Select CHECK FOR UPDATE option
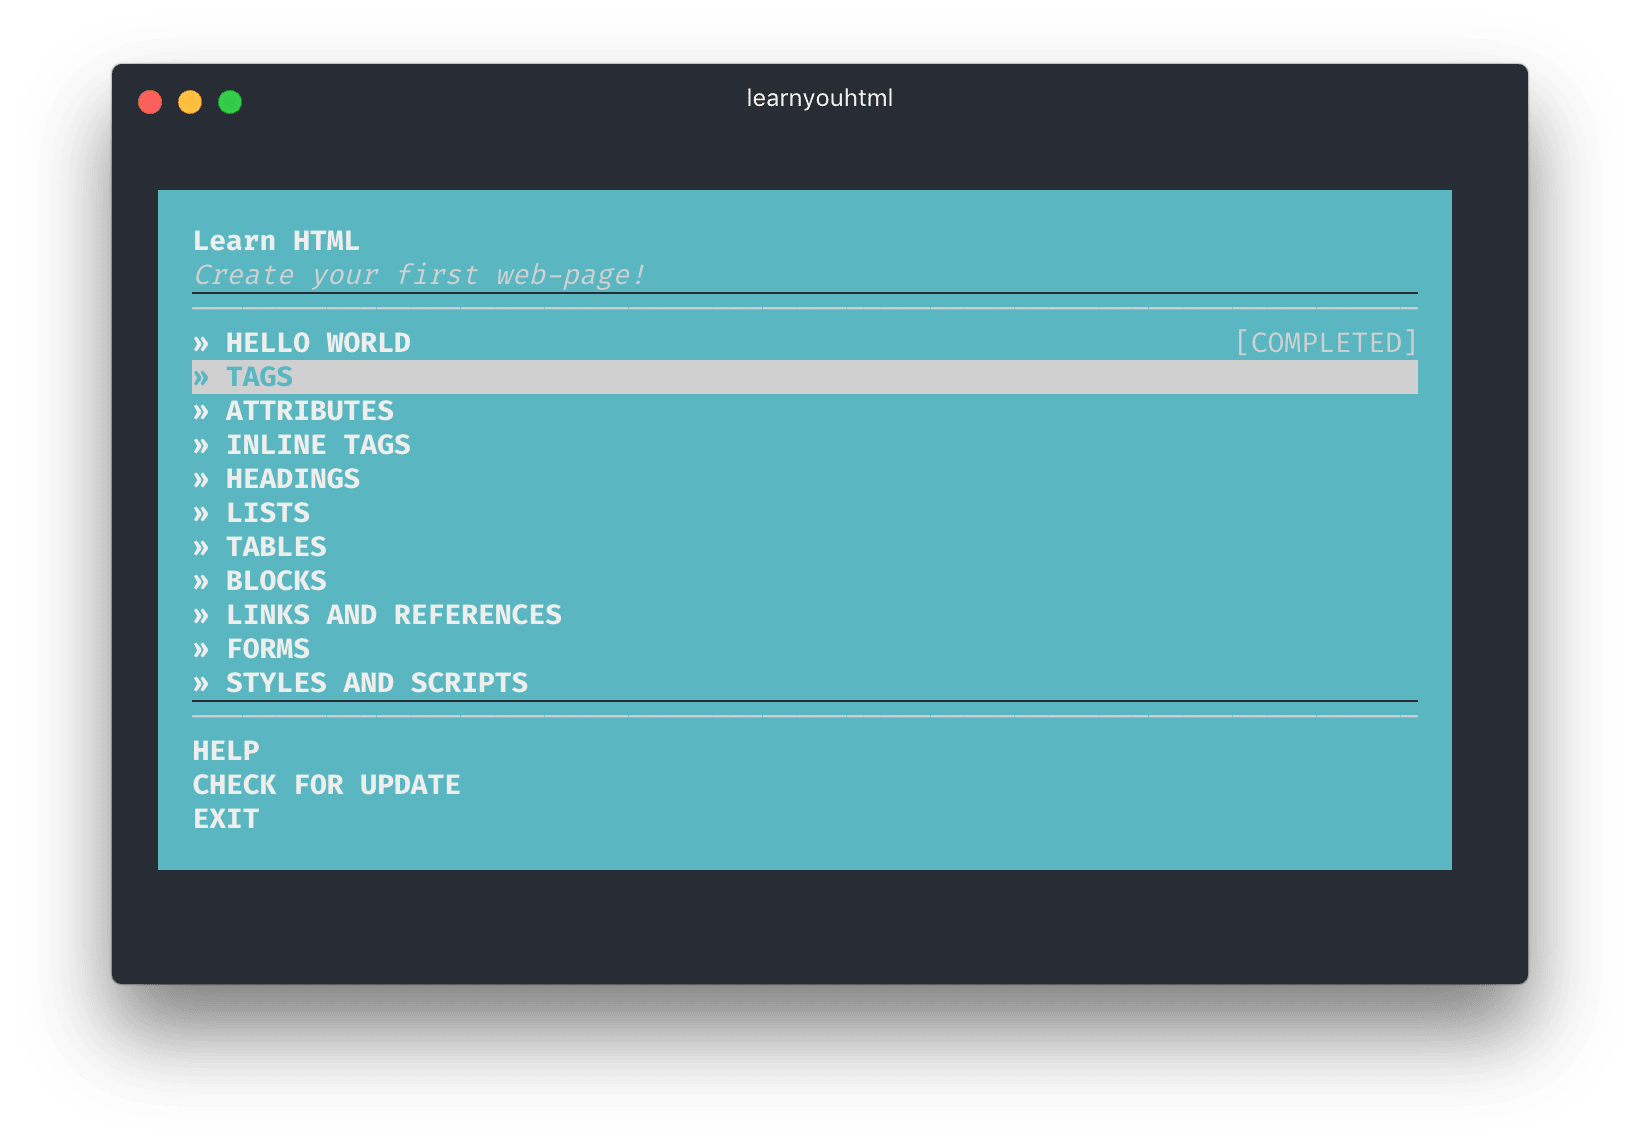This screenshot has height=1144, width=1640. pos(327,785)
